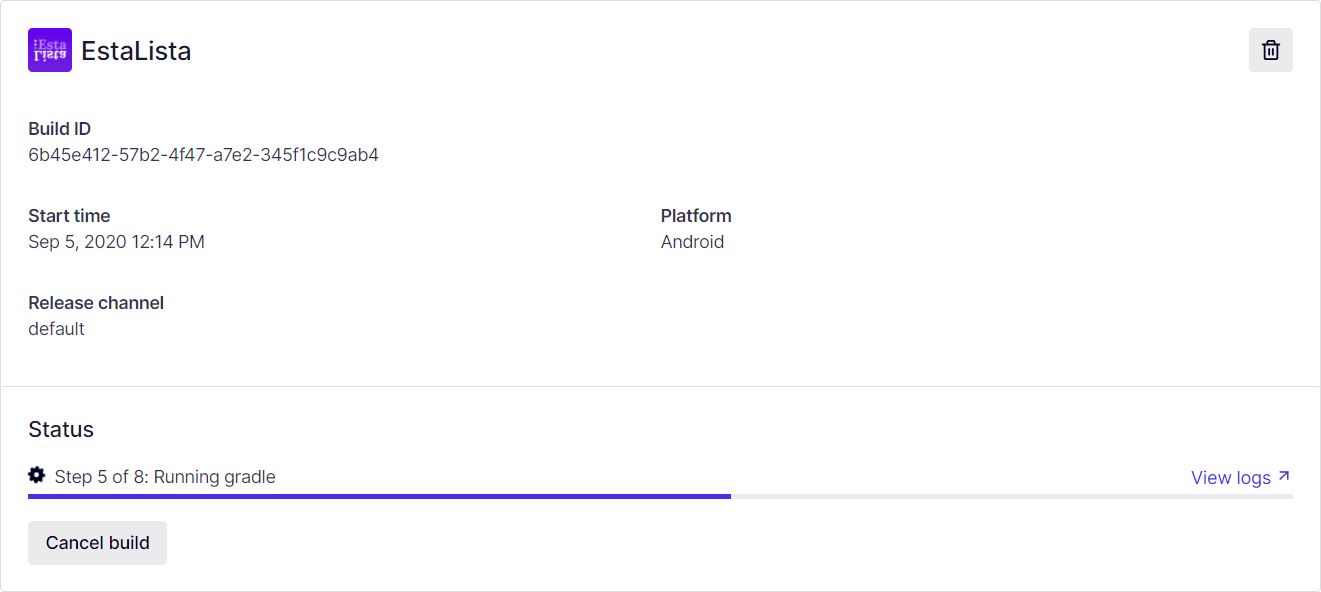Click the default release channel value
Screen dimensions: 1321x592
pos(56,329)
